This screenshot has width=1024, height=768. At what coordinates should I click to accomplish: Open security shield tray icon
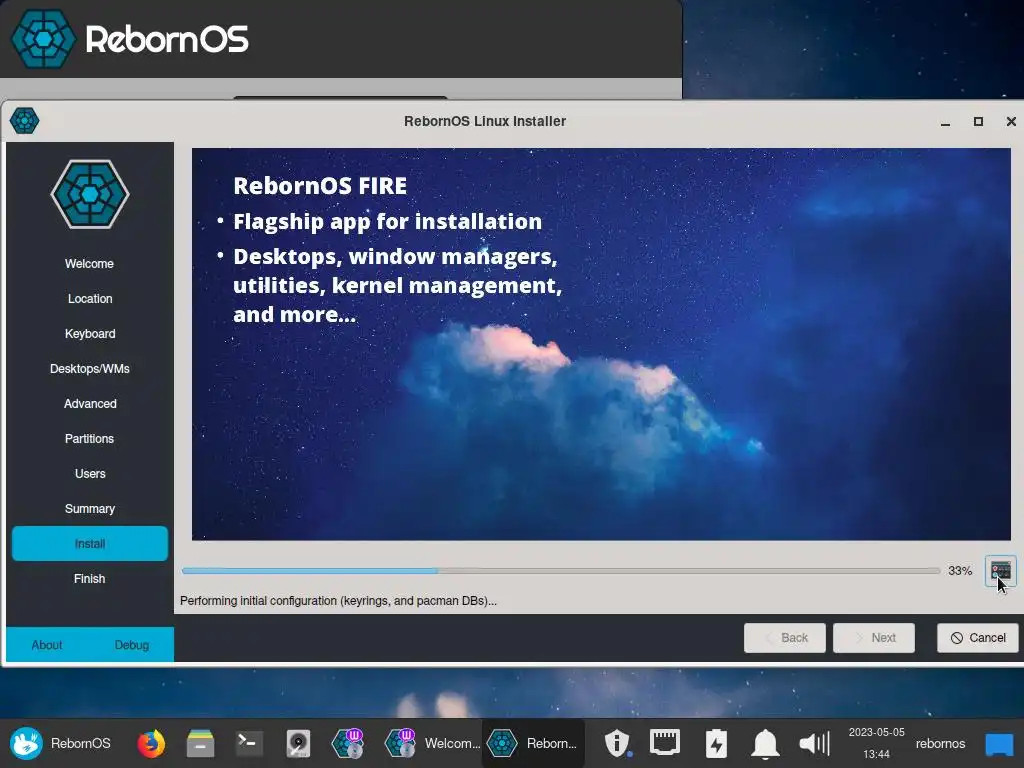click(x=616, y=743)
